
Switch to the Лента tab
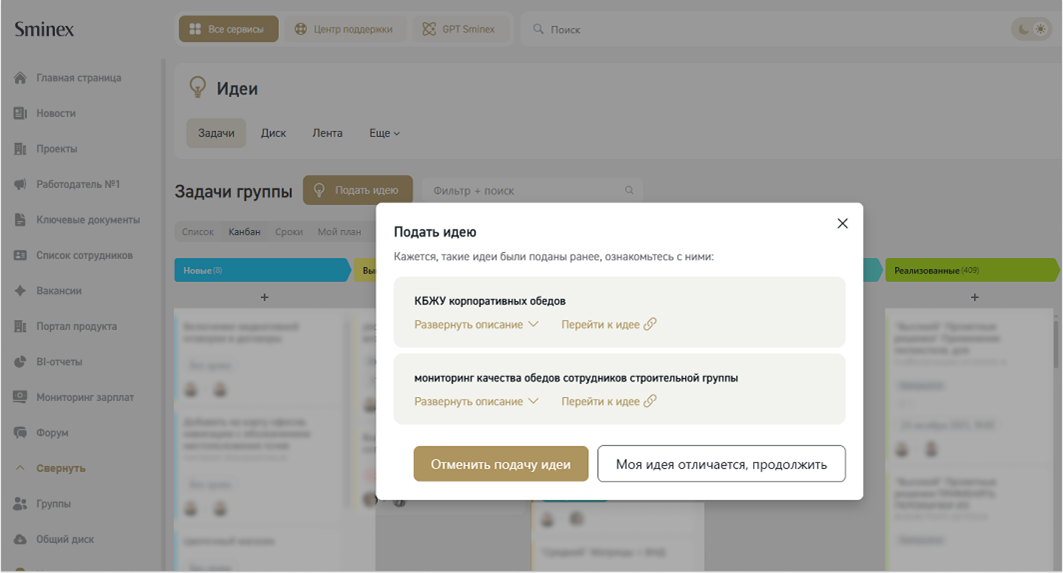(327, 133)
